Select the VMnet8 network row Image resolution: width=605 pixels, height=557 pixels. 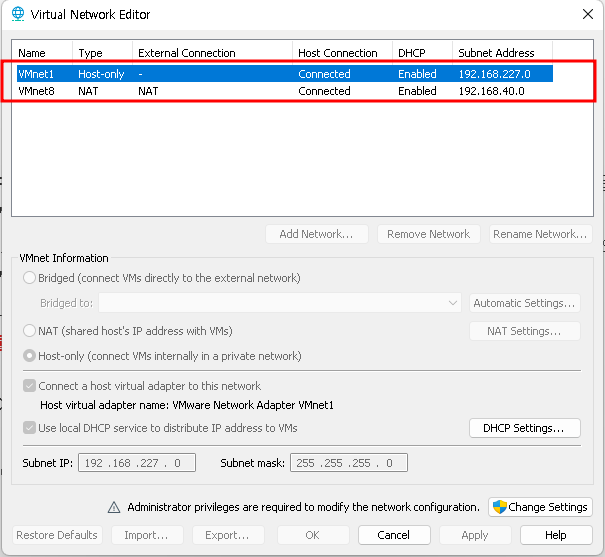click(x=285, y=91)
